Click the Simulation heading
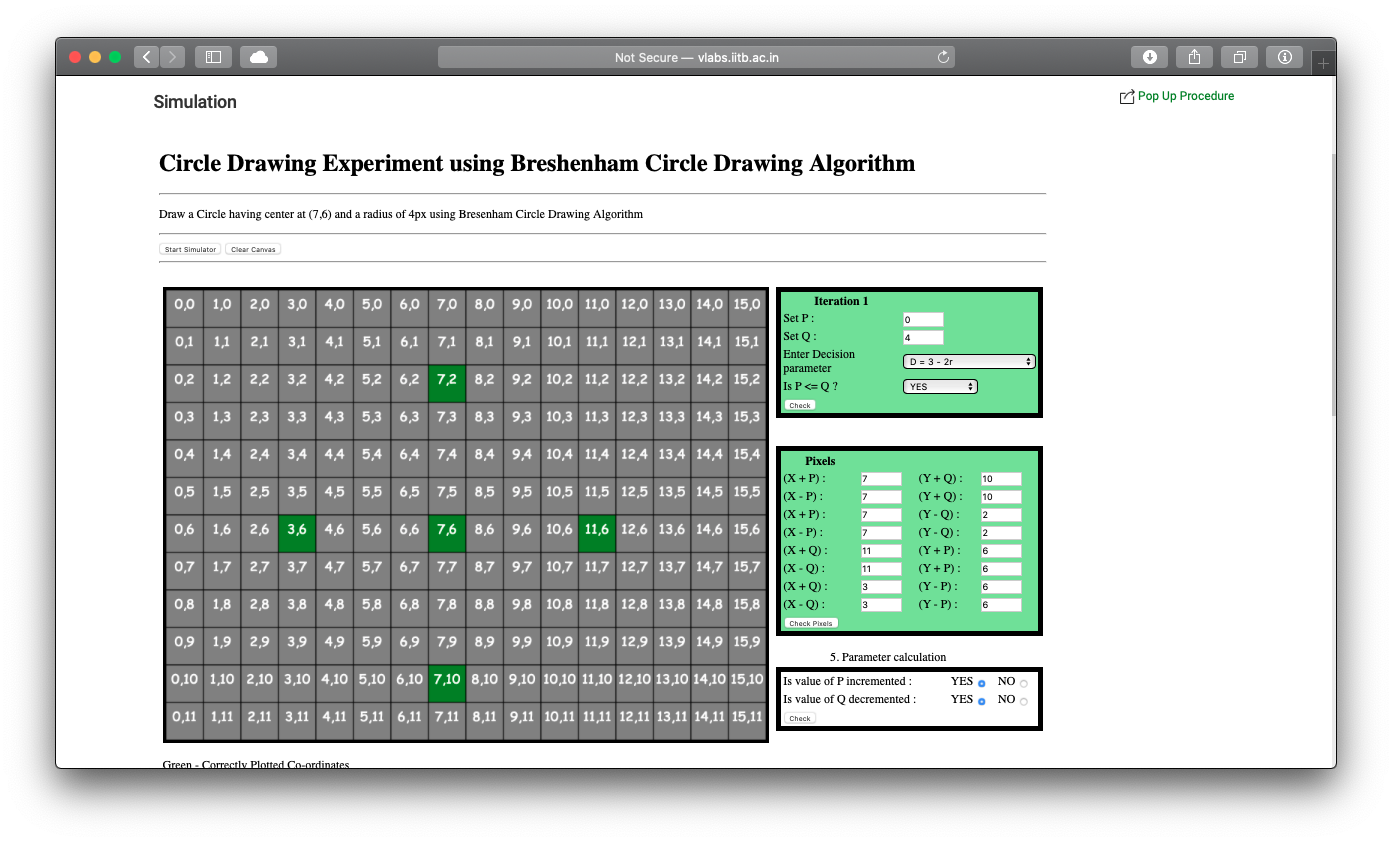1392x842 pixels. tap(195, 102)
